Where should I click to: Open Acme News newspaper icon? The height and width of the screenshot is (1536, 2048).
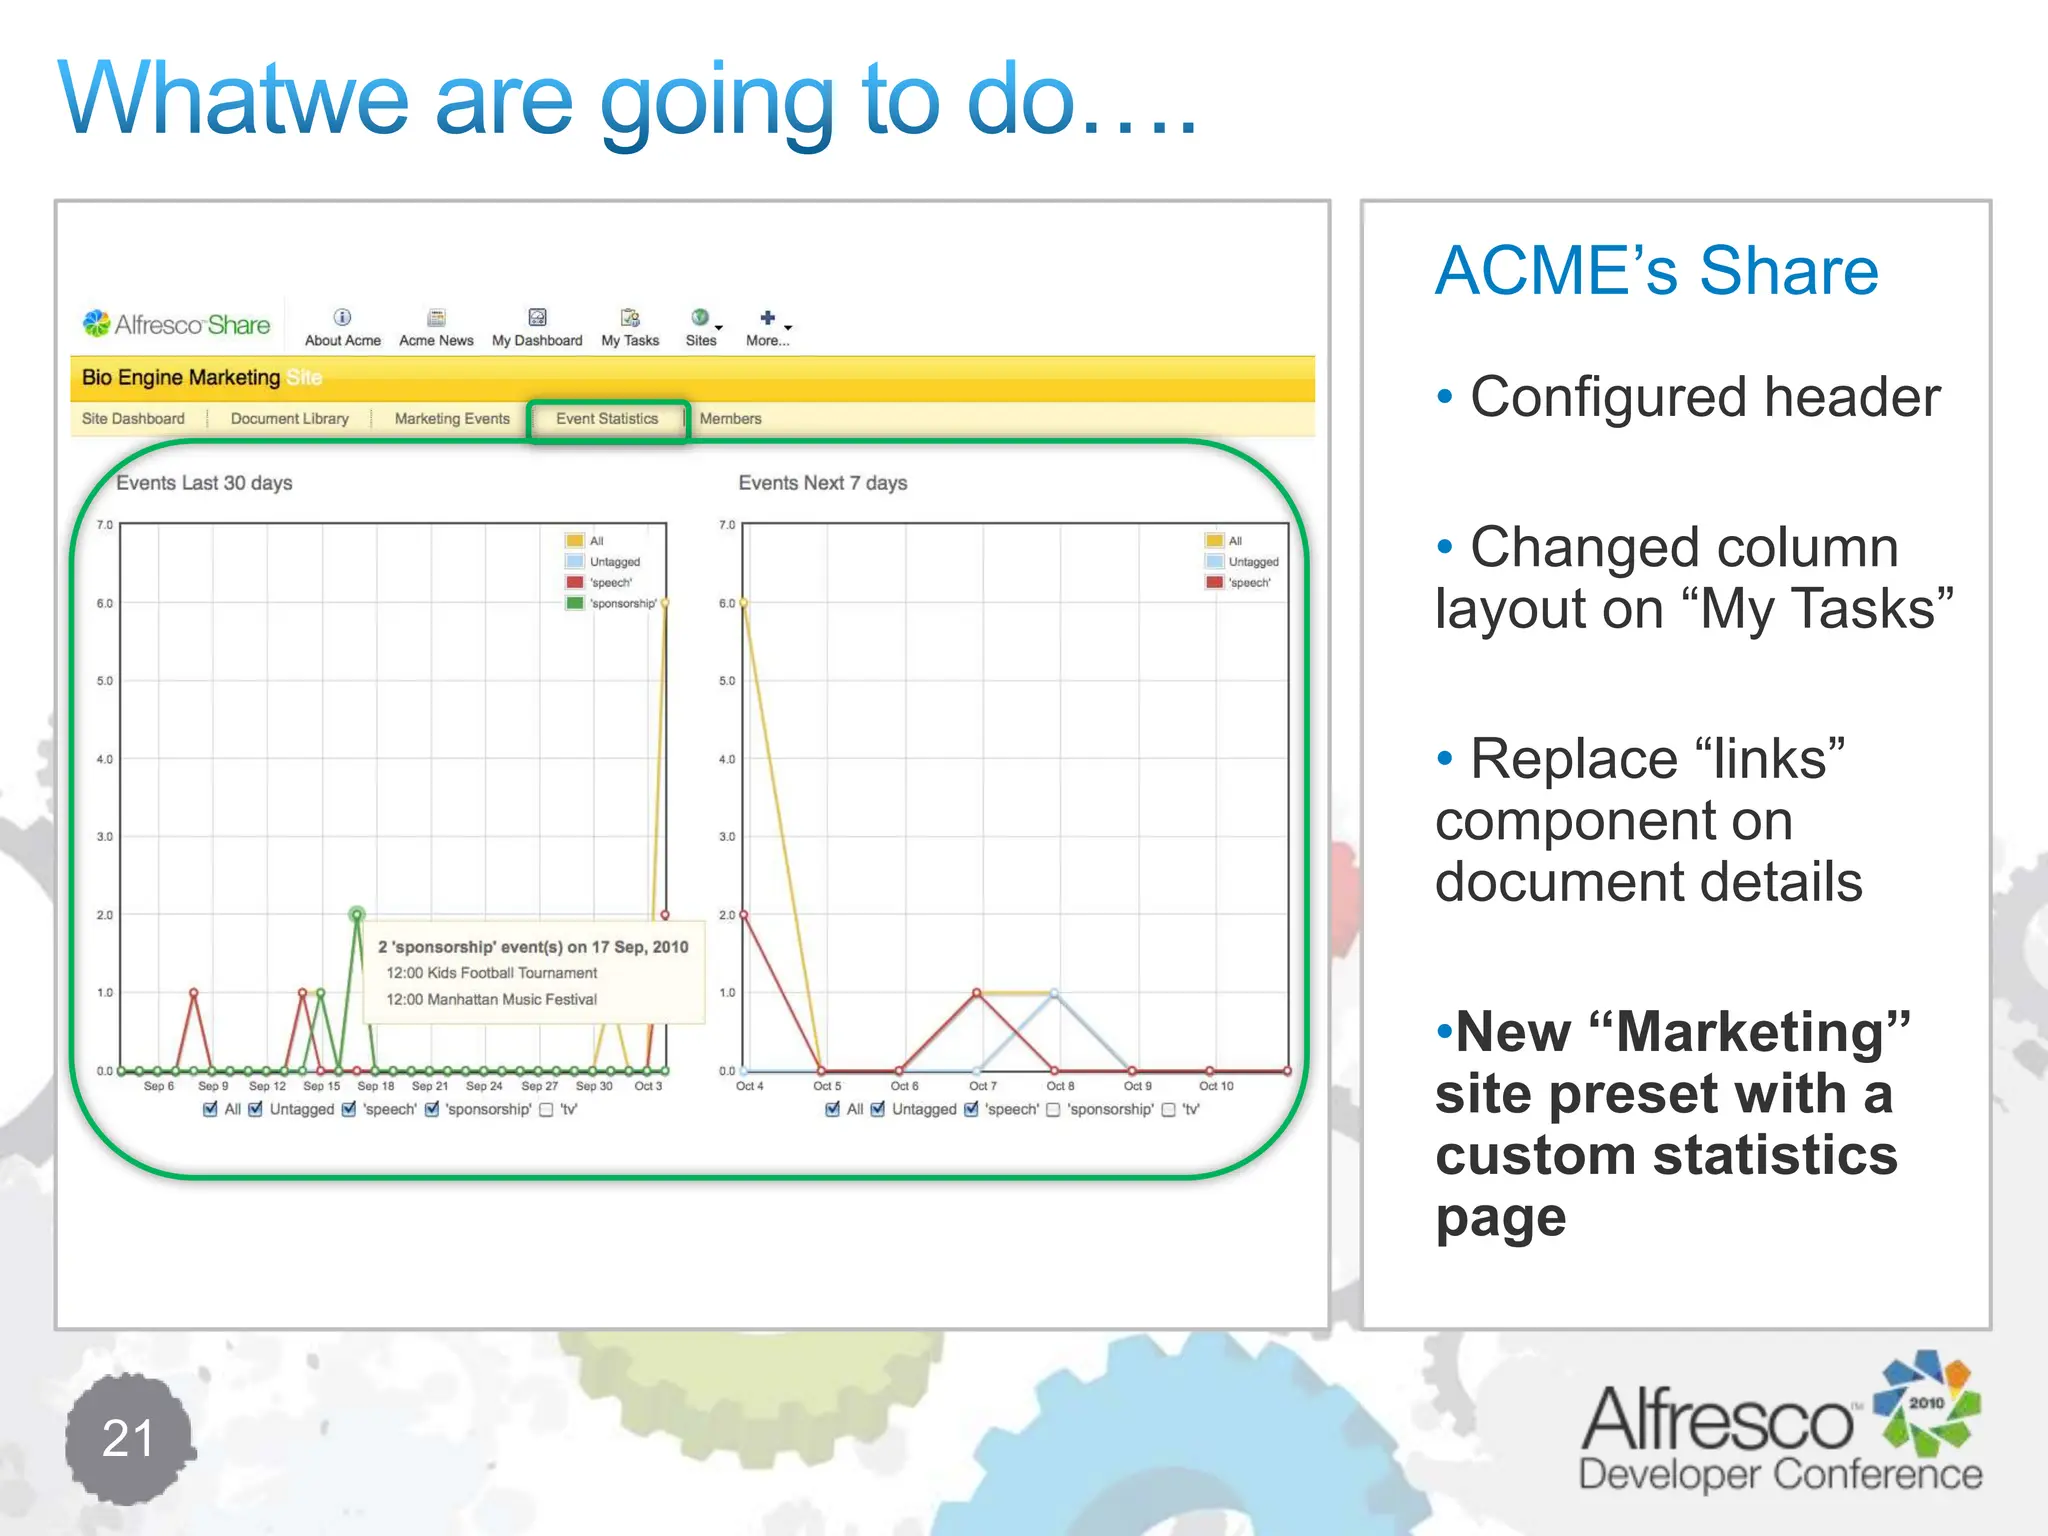tap(436, 317)
